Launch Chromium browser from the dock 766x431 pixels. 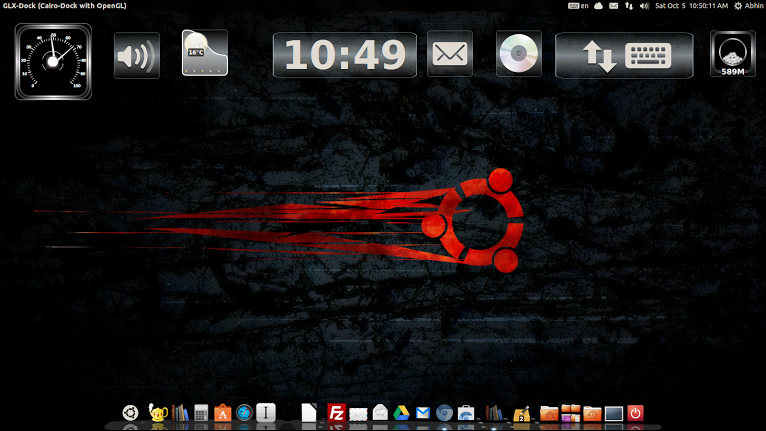point(444,413)
